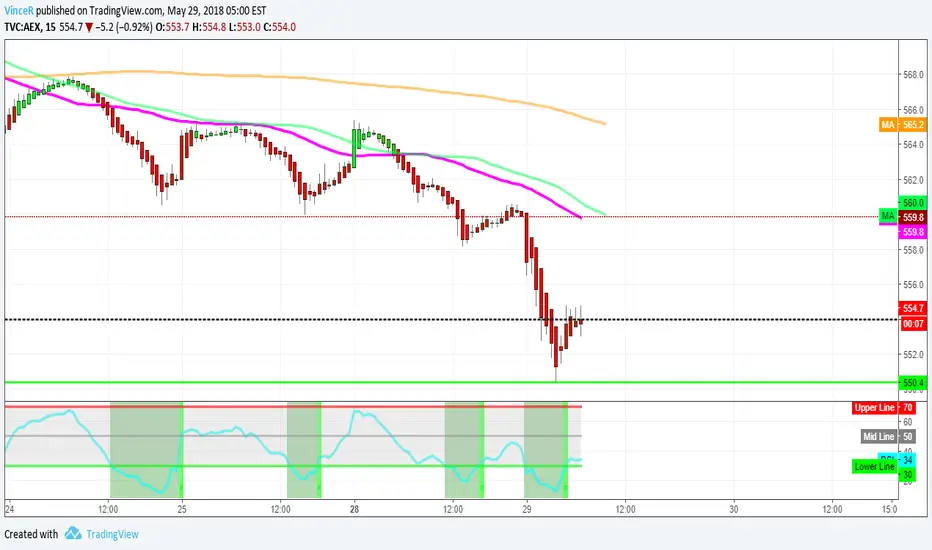This screenshot has width=932, height=550.
Task: Select the date 30 on time axis
Action: coord(734,509)
